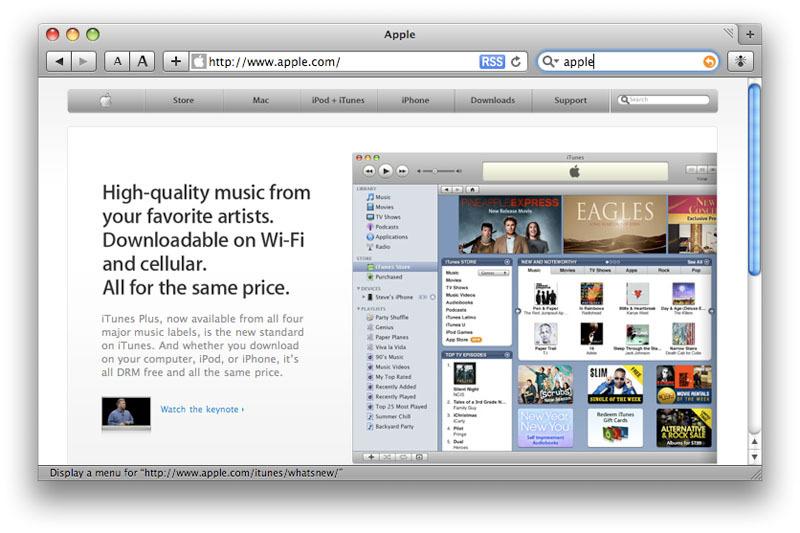800x533 pixels.
Task: Click the Eagles banner image
Action: click(x=615, y=223)
